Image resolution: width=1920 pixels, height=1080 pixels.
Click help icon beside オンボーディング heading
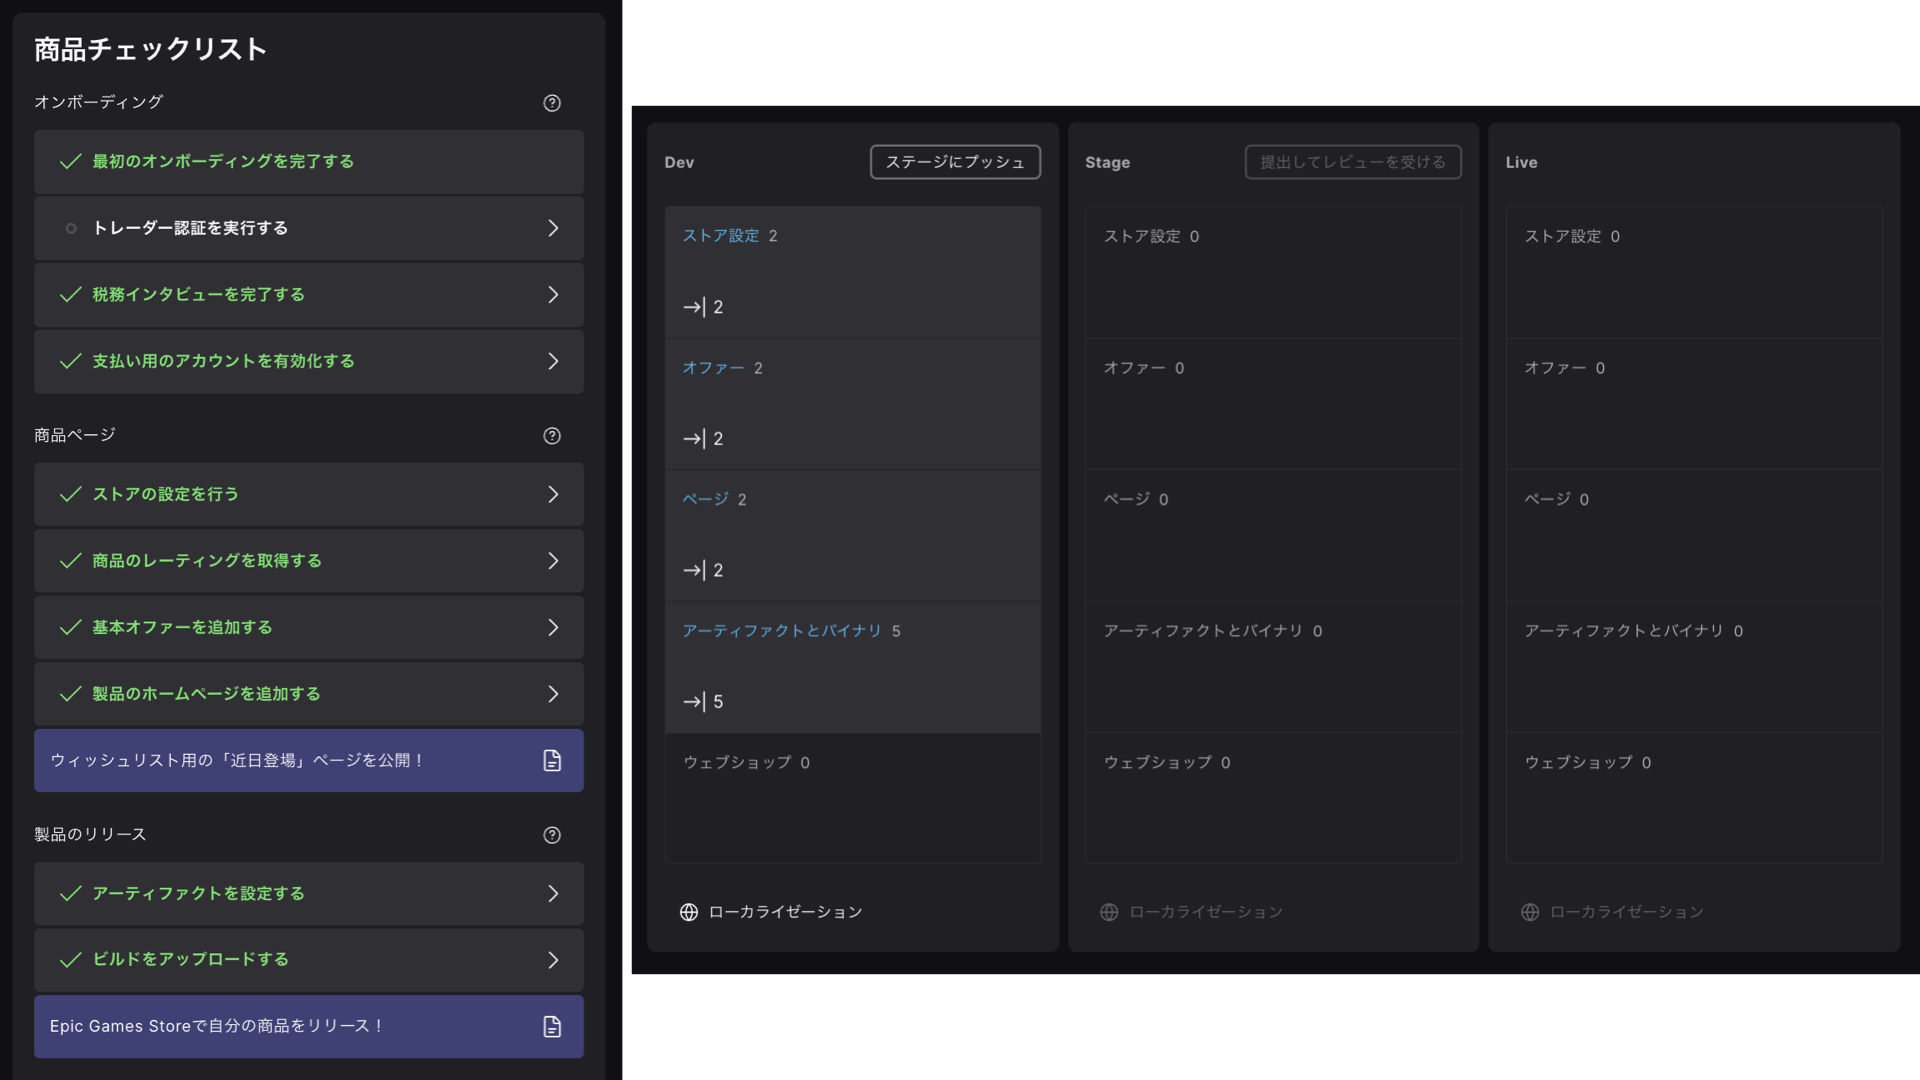(x=552, y=103)
